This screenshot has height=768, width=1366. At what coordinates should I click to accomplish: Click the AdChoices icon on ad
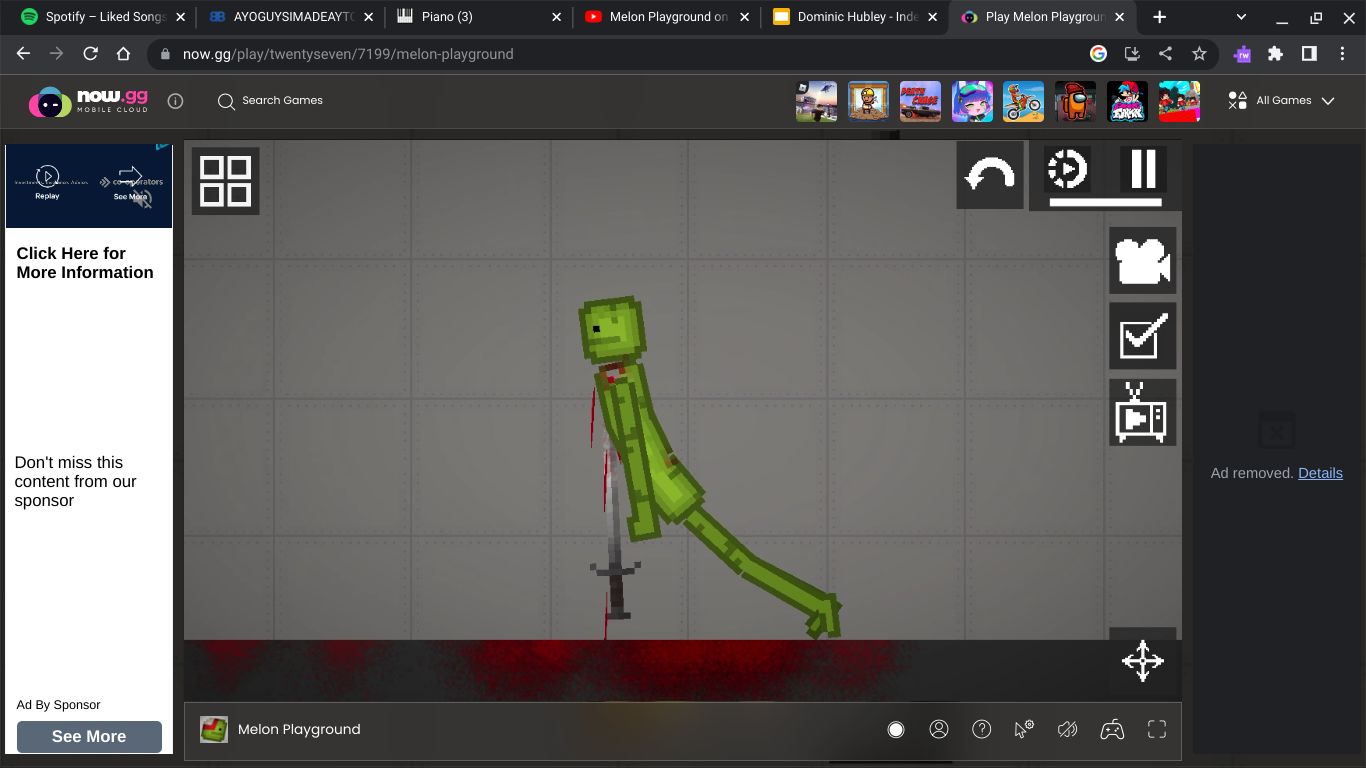pyautogui.click(x=163, y=148)
